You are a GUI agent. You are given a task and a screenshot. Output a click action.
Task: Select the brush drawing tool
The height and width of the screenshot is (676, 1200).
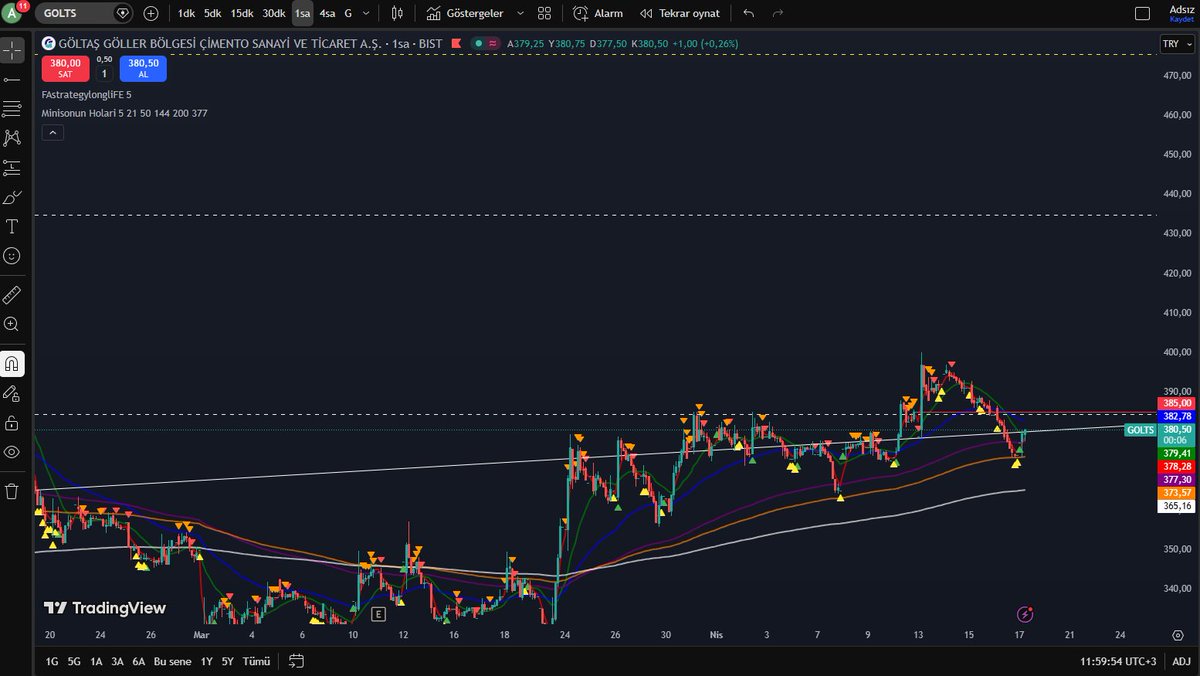tap(12, 197)
